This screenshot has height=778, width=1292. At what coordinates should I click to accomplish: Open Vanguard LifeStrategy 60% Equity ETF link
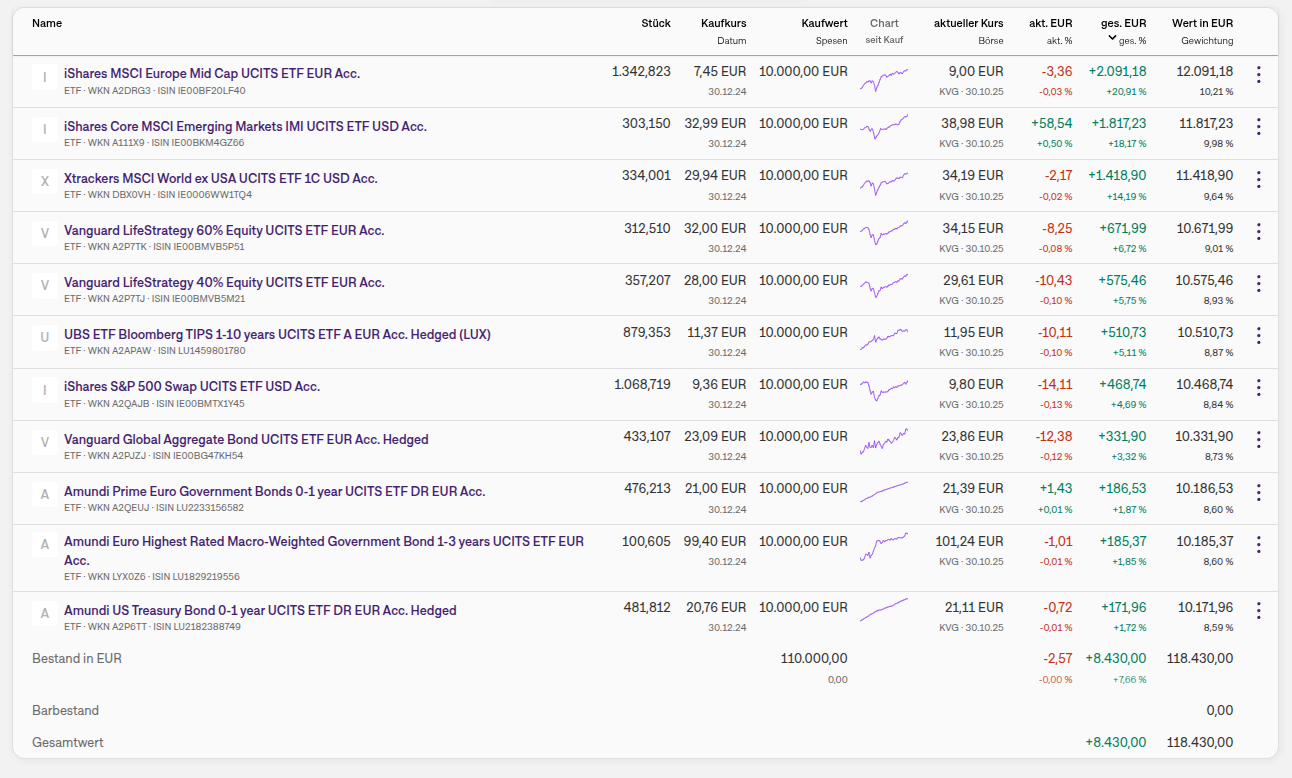(224, 231)
